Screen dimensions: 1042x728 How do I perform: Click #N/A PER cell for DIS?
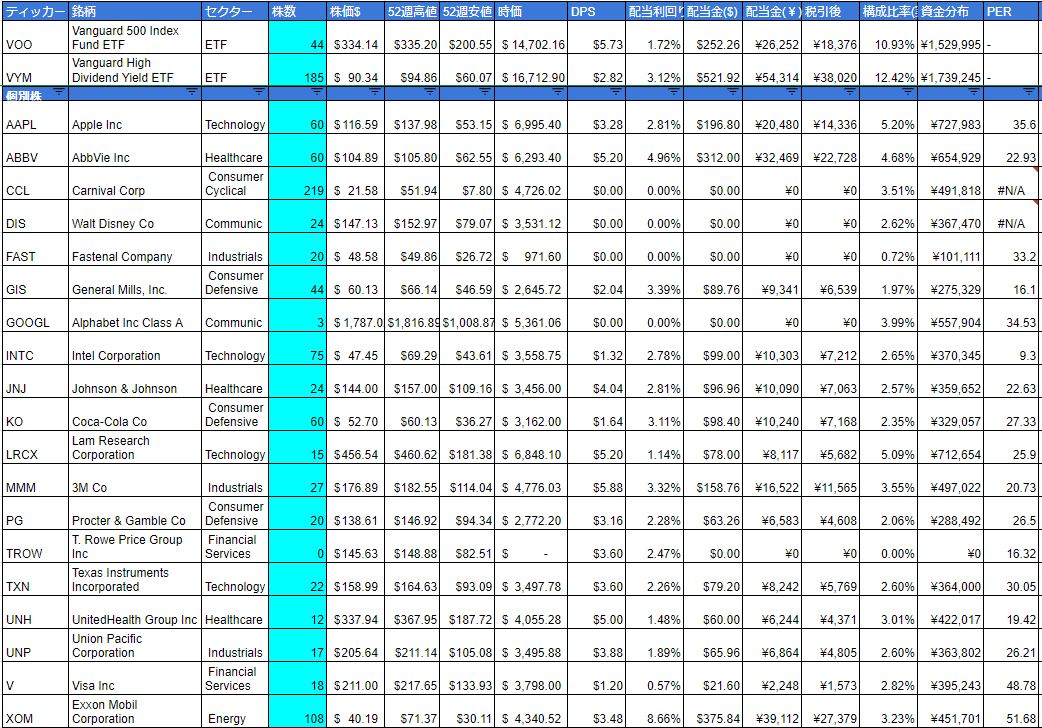coord(1012,216)
